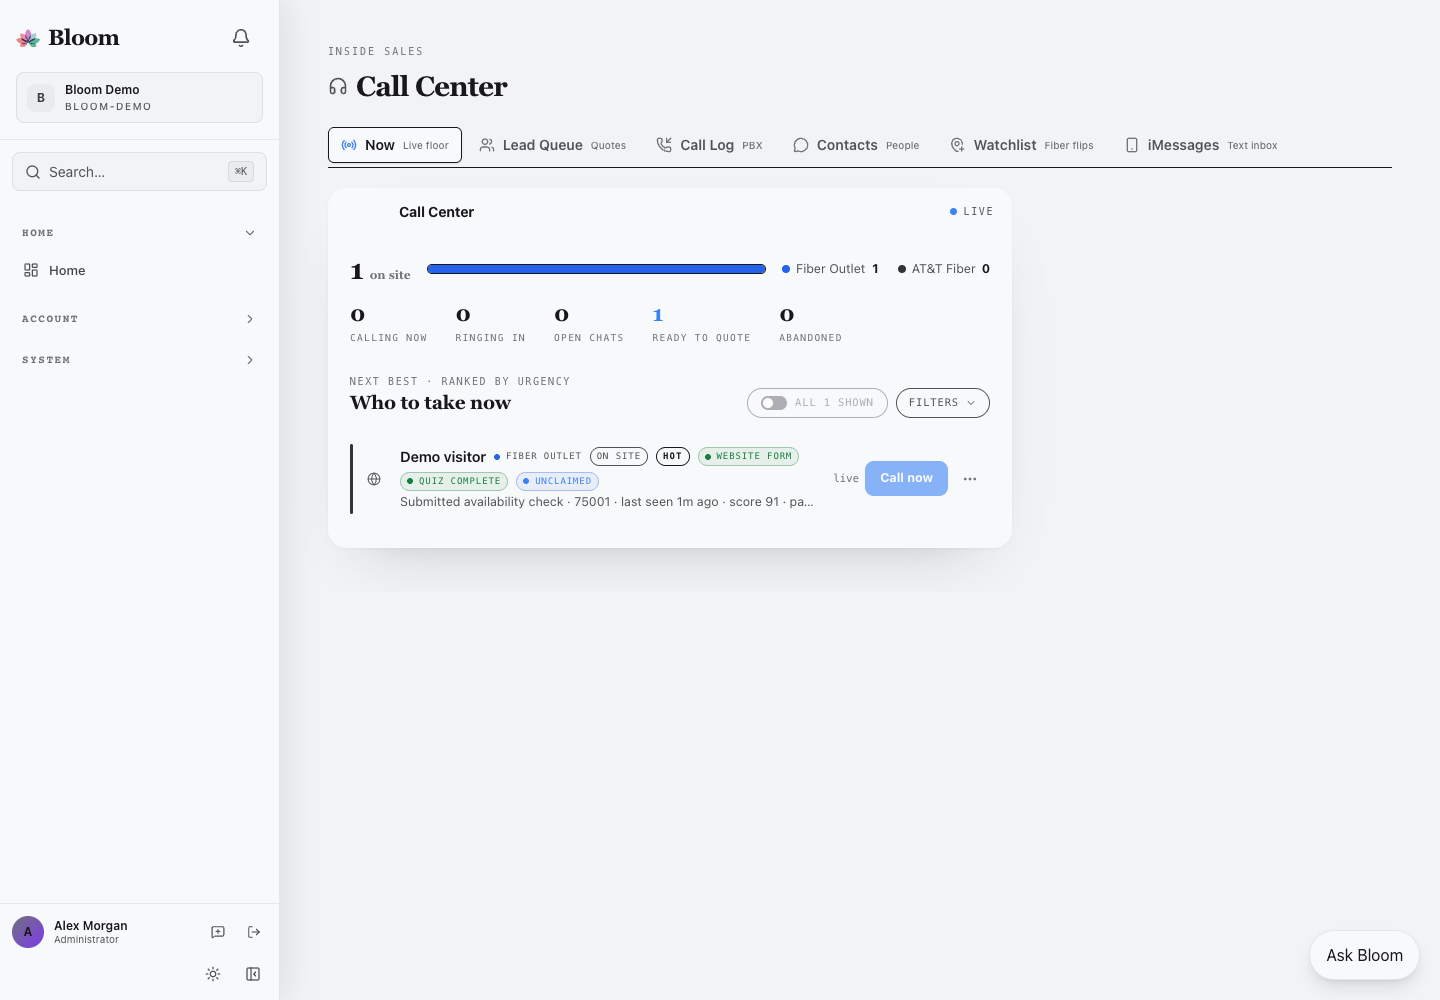Click the Fiber Outlet legend dot
Screen dimensions: 1440x1000
click(786, 269)
